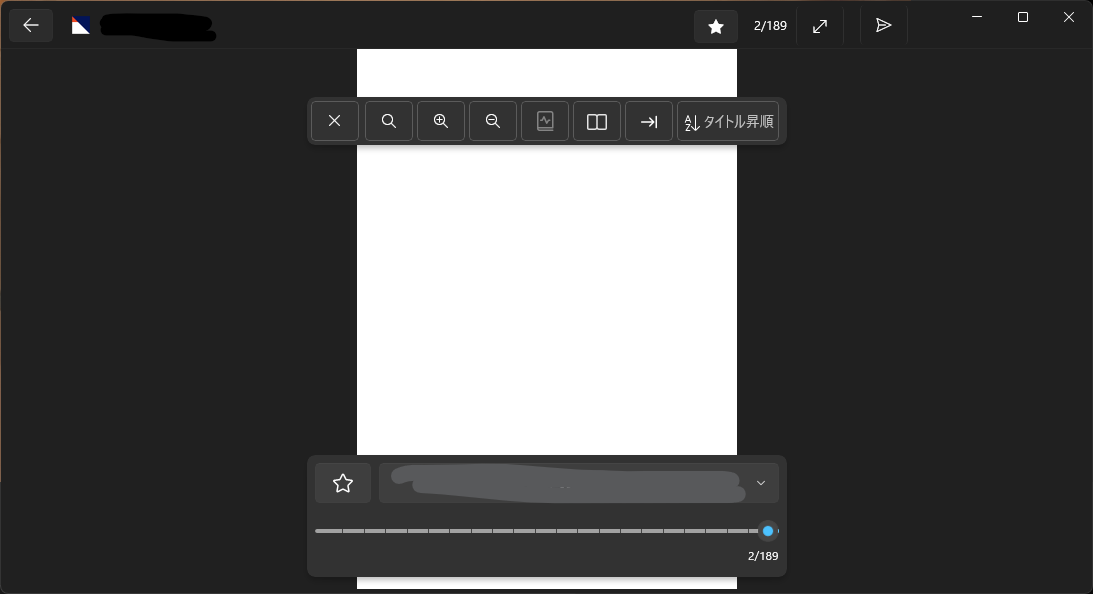This screenshot has height=594, width=1093.
Task: Click the page slider's blue handle
Action: (x=767, y=531)
